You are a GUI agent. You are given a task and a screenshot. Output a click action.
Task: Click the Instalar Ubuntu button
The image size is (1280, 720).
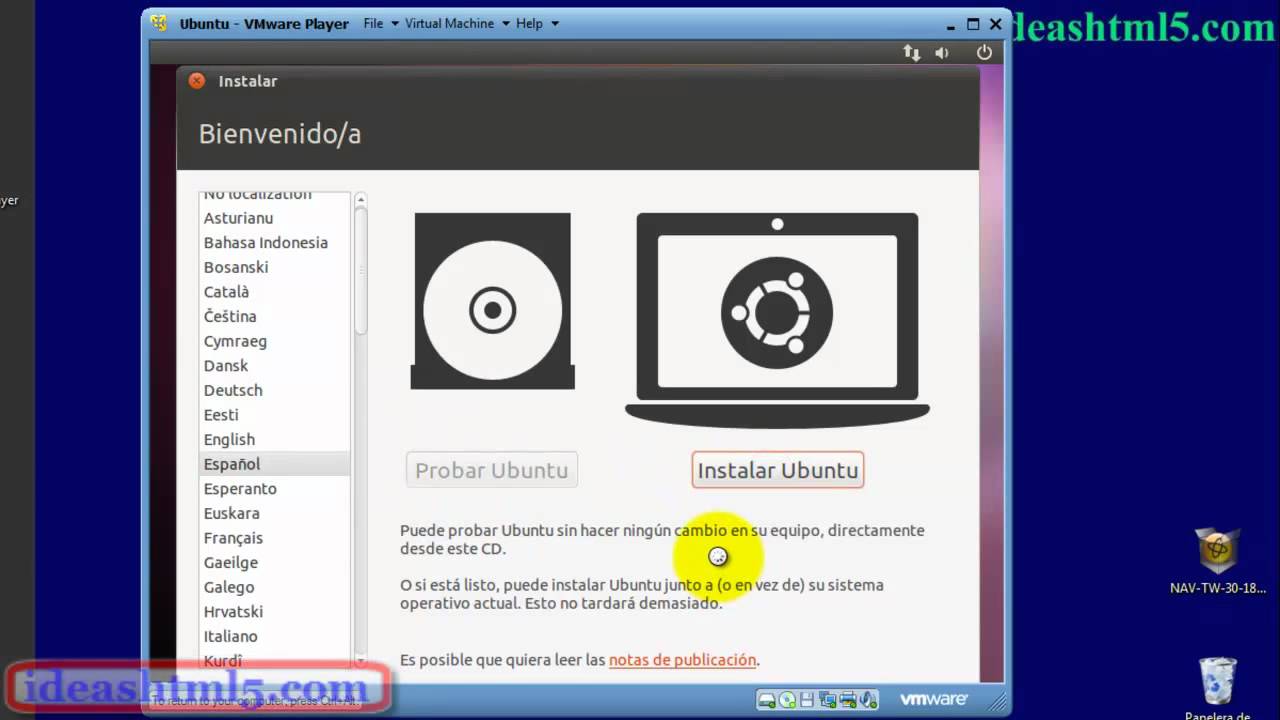(x=778, y=470)
